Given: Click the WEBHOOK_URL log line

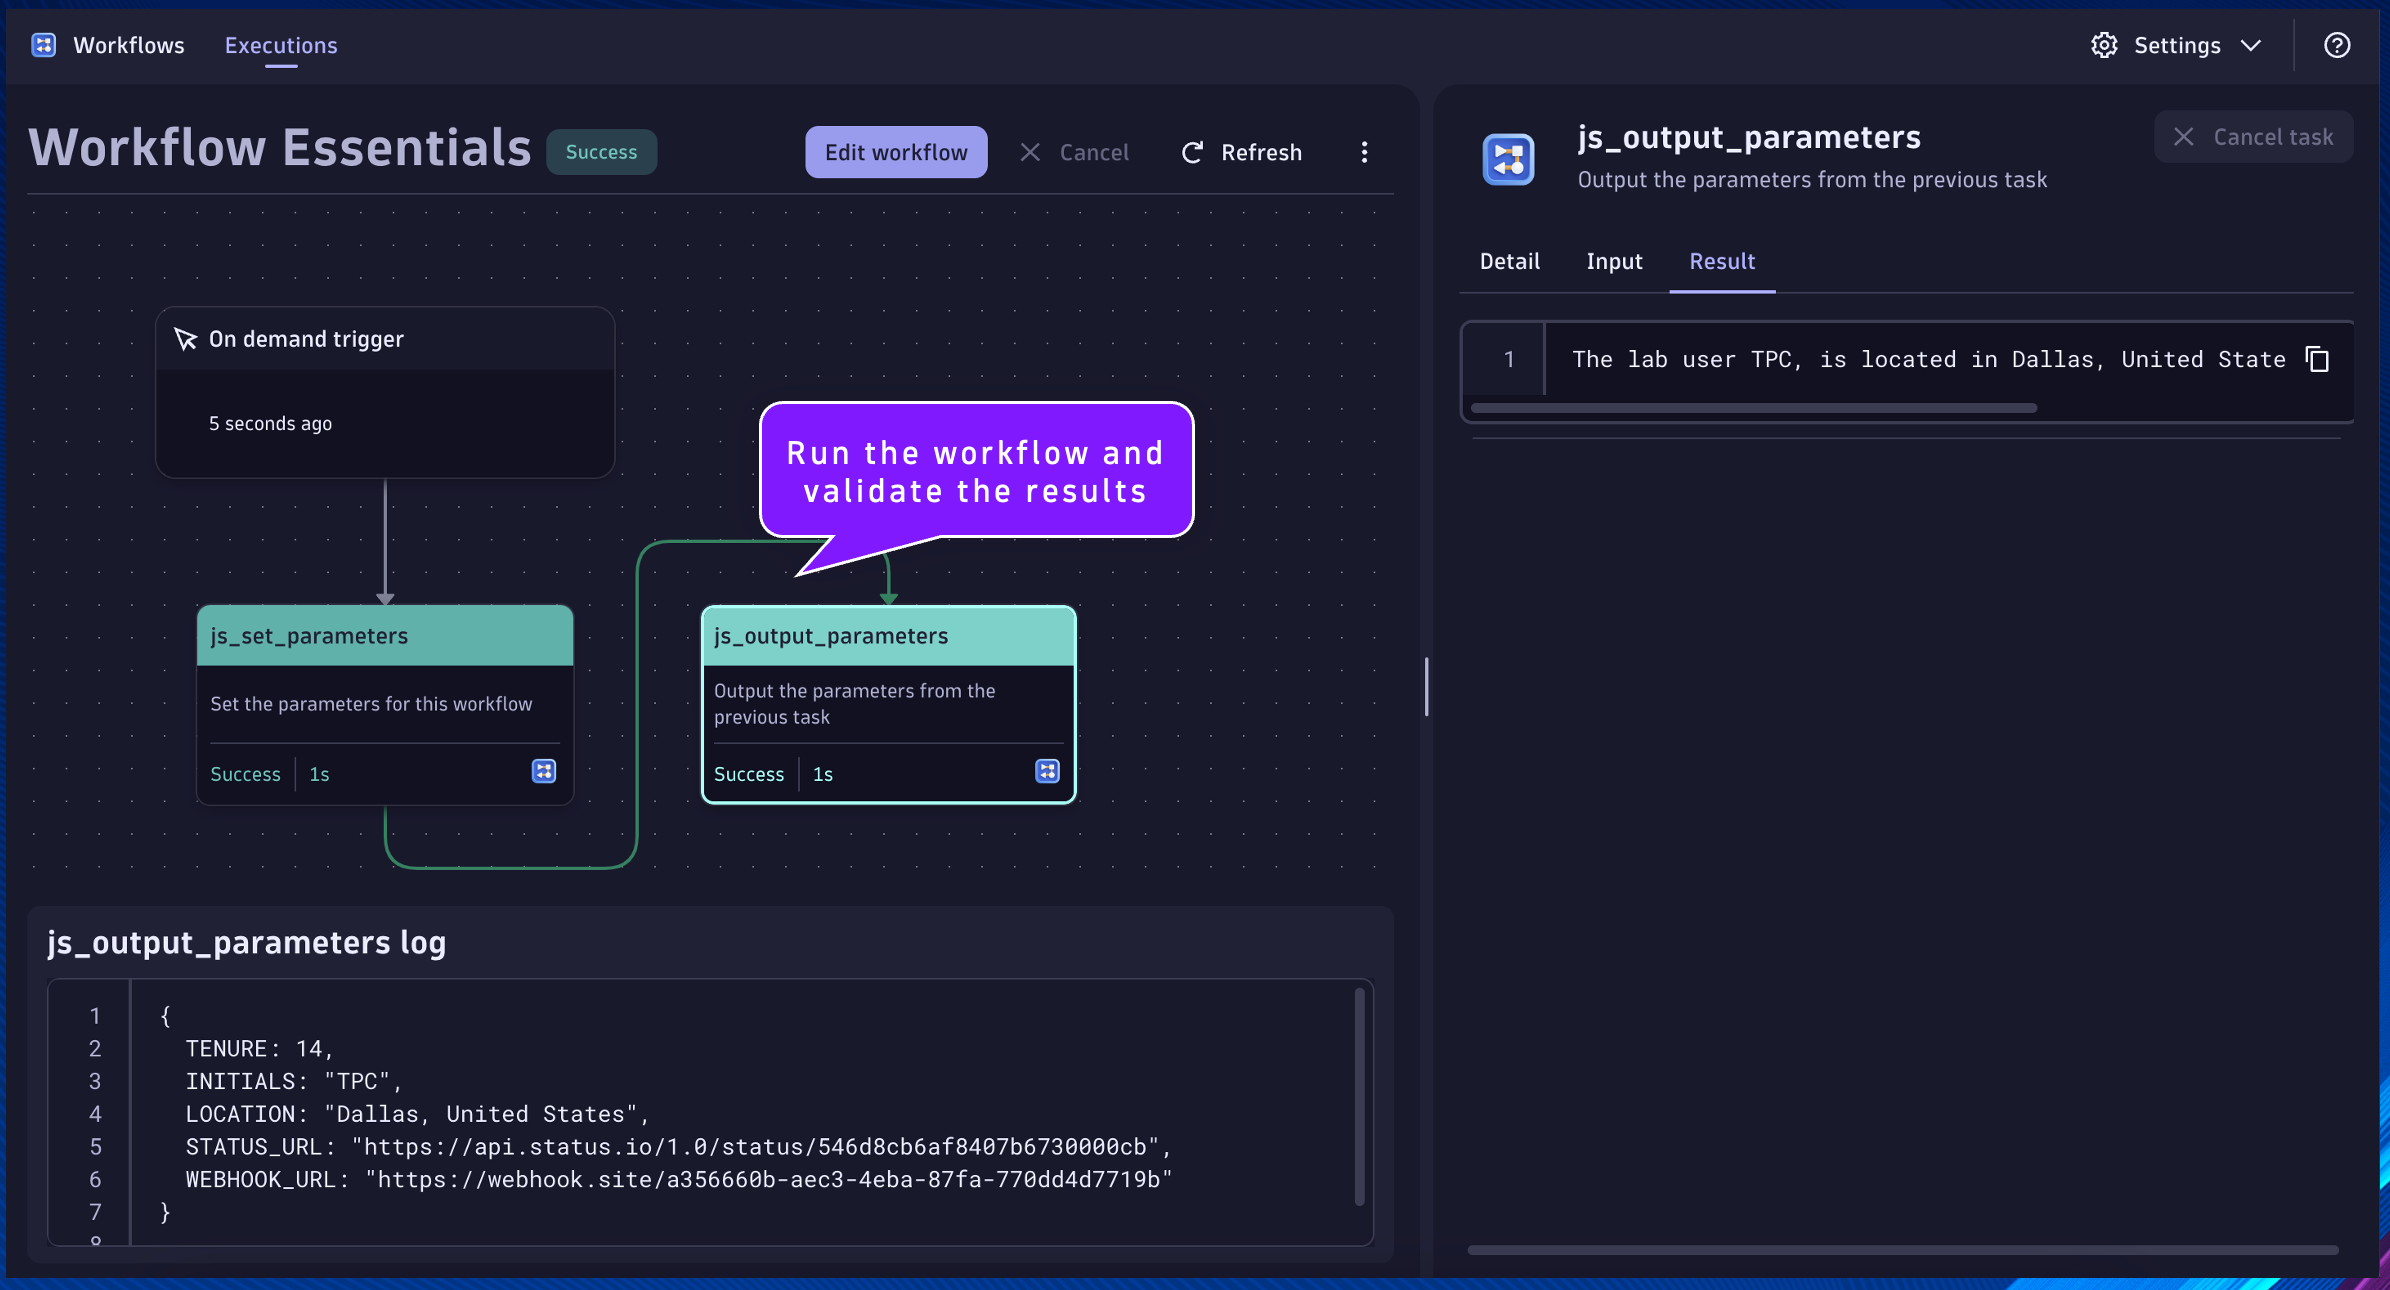Looking at the screenshot, I should point(678,1179).
